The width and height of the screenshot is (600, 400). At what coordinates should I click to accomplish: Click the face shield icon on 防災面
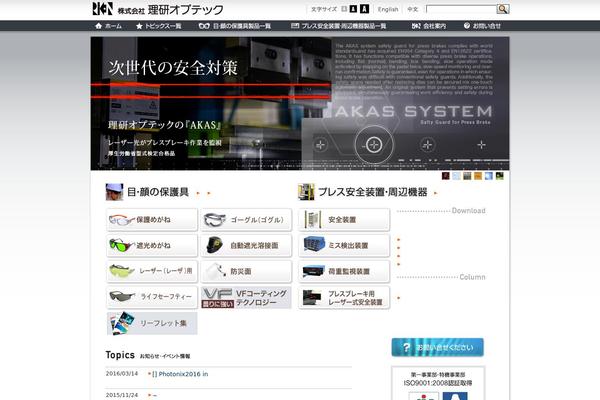click(x=215, y=271)
